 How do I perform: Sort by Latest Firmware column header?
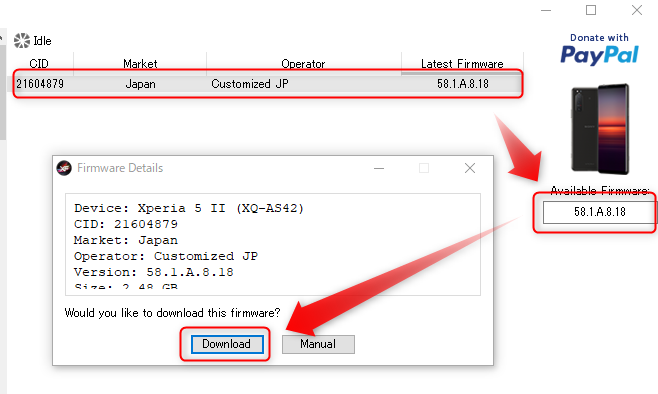click(462, 64)
